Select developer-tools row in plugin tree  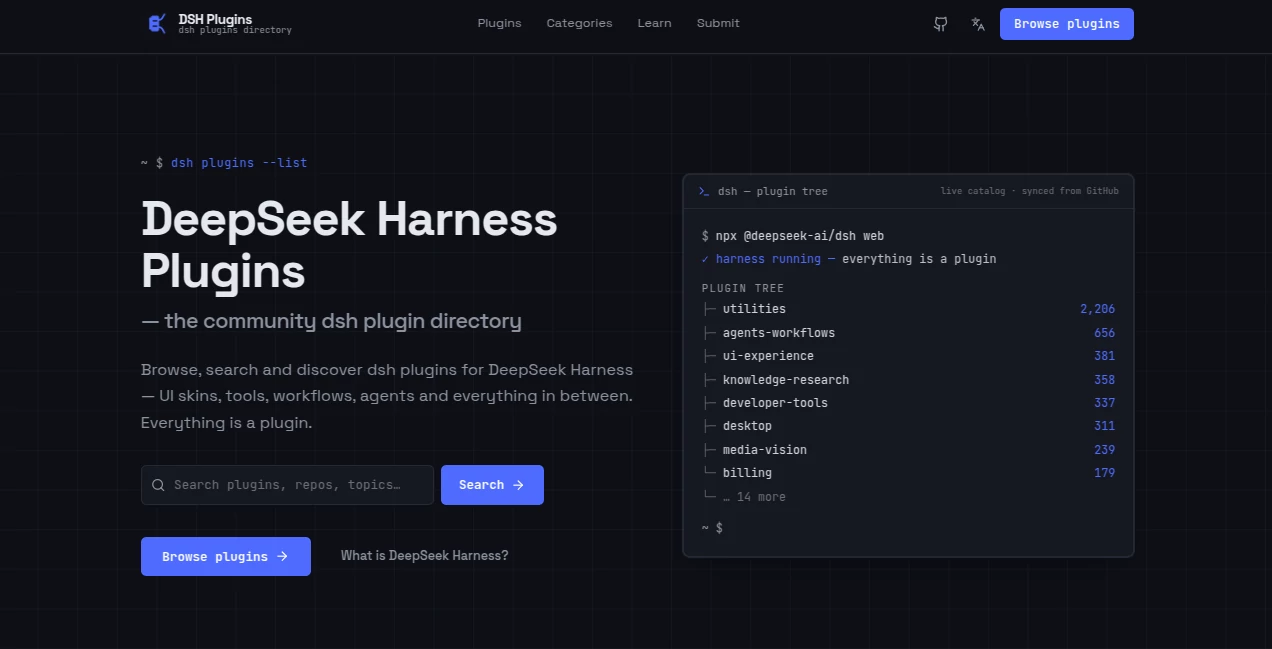pos(908,403)
